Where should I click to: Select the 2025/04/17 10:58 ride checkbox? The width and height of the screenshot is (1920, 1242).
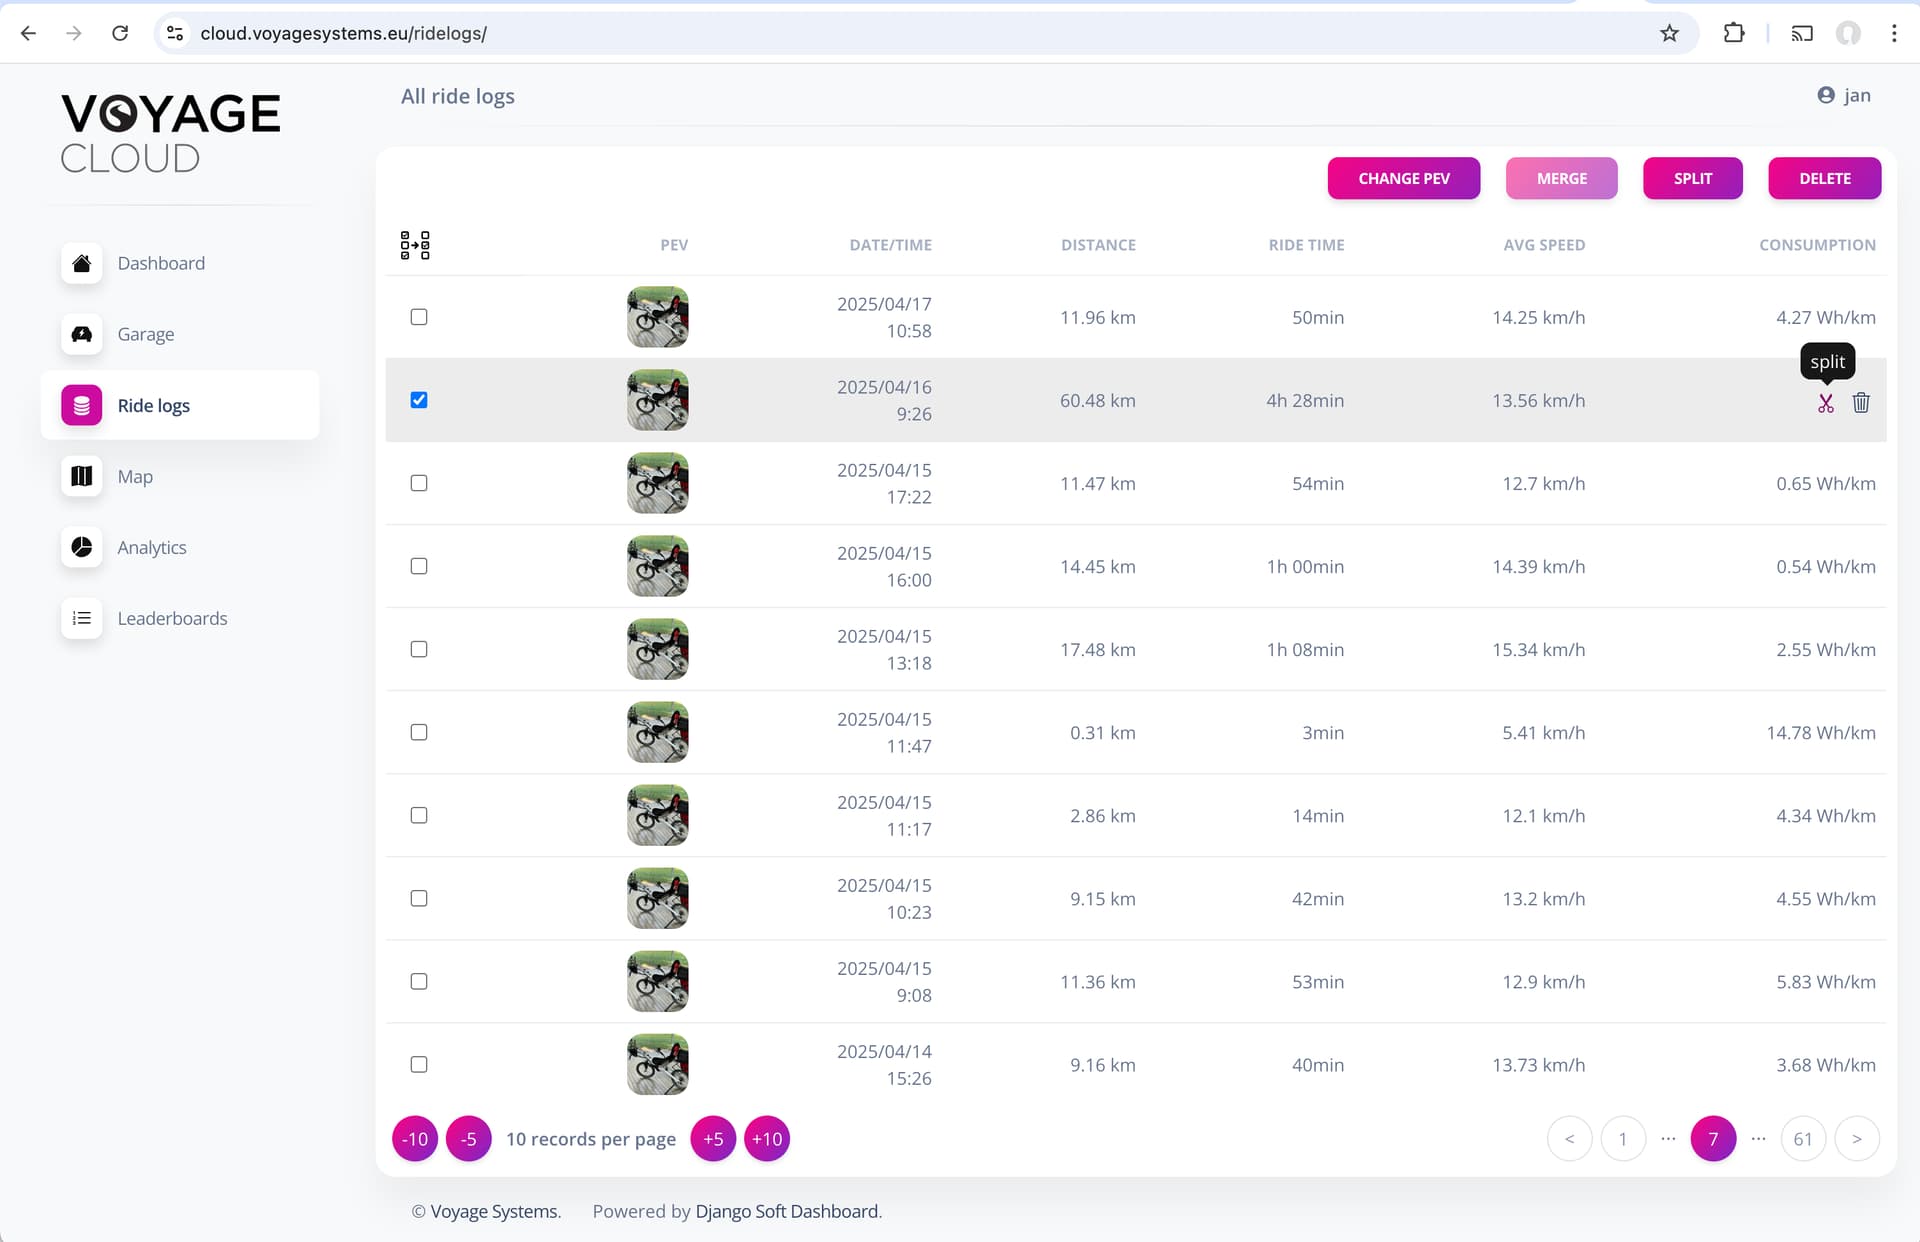[419, 317]
